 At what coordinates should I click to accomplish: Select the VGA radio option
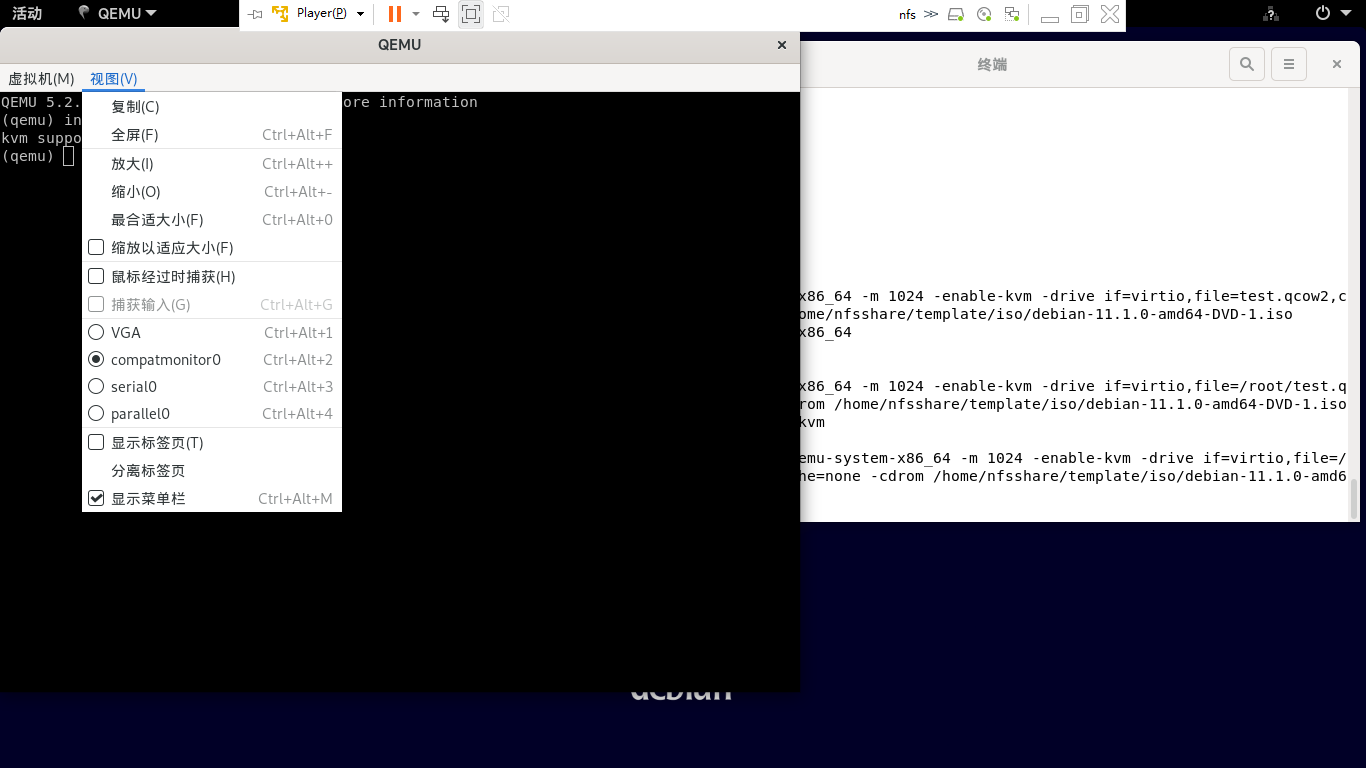coord(96,332)
